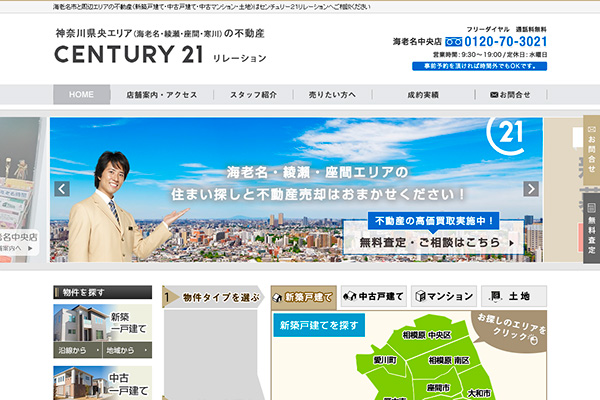This screenshot has height=400, width=600.
Task: Advance to the next banner slide arrow
Action: [x=531, y=189]
